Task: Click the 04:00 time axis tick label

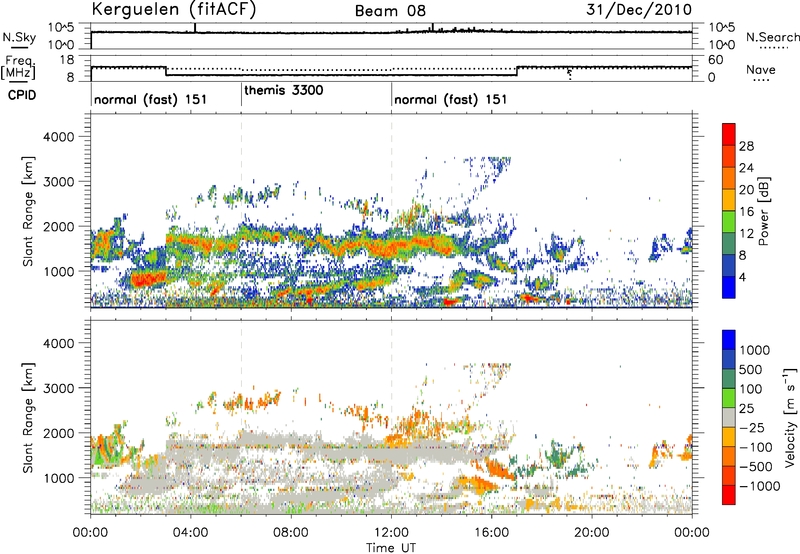Action: [x=191, y=533]
